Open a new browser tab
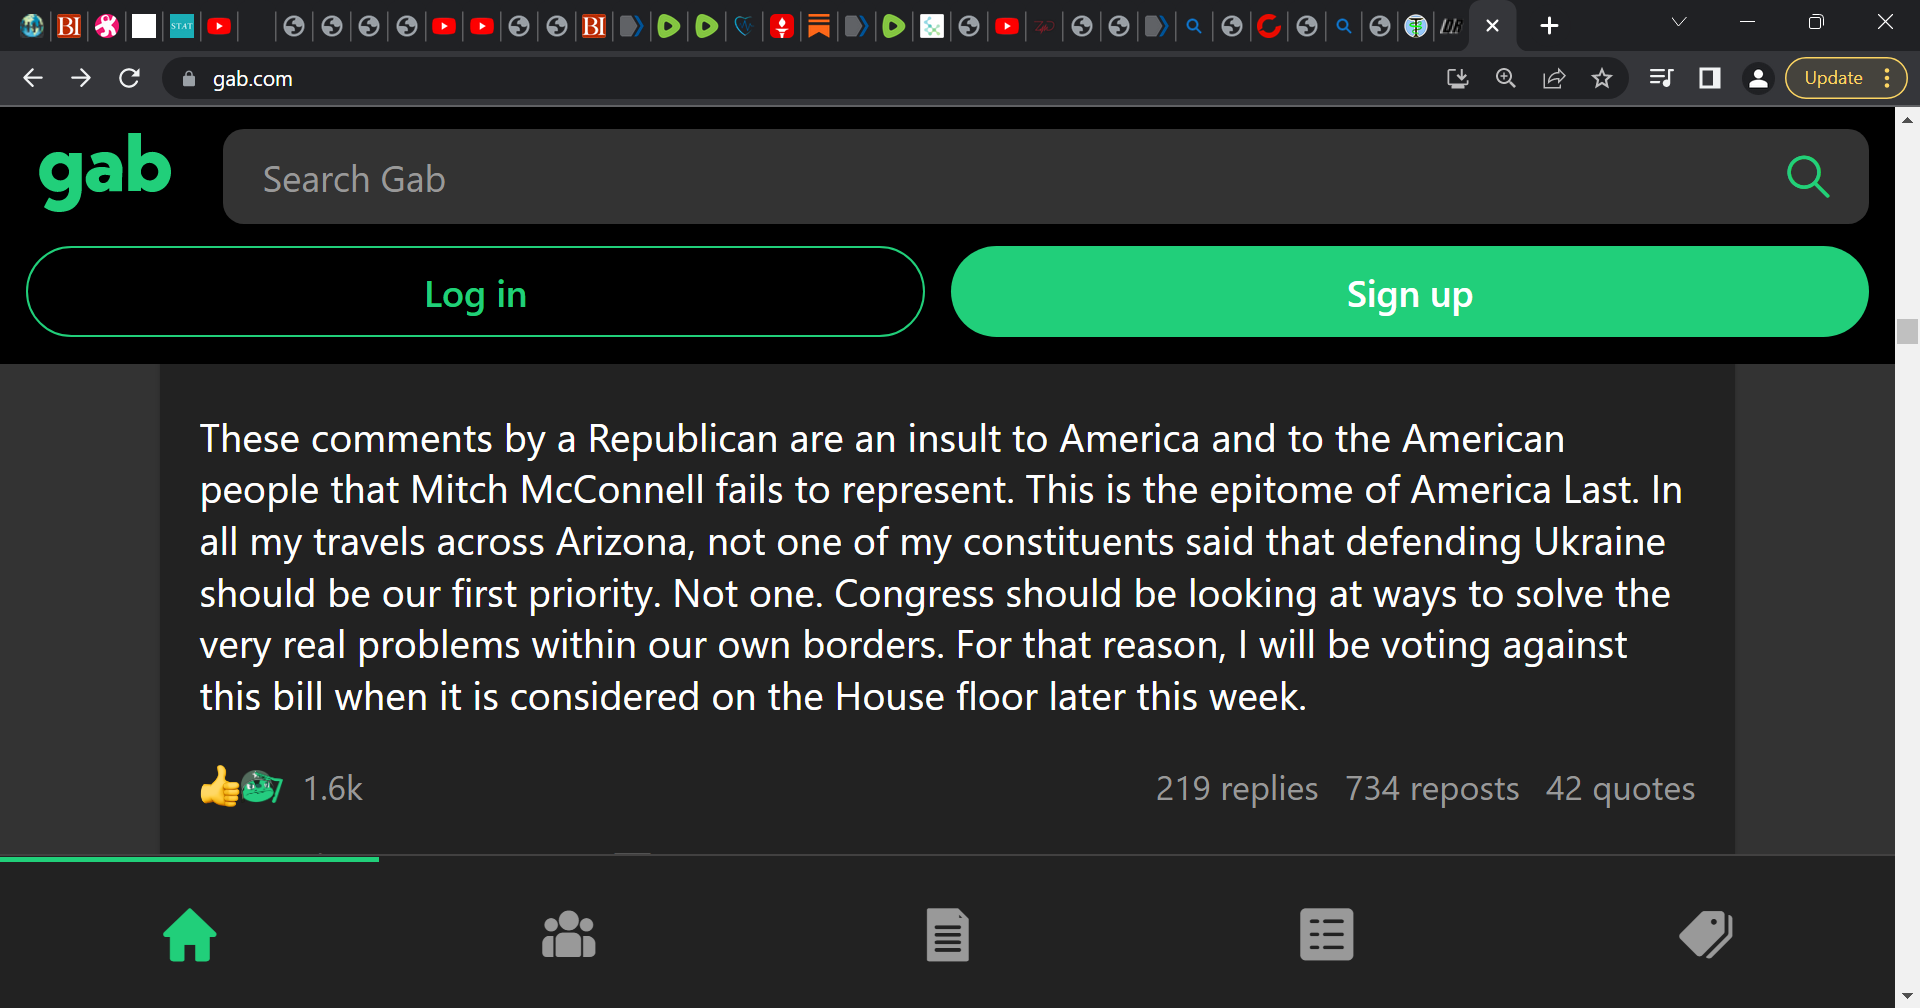 [1549, 26]
